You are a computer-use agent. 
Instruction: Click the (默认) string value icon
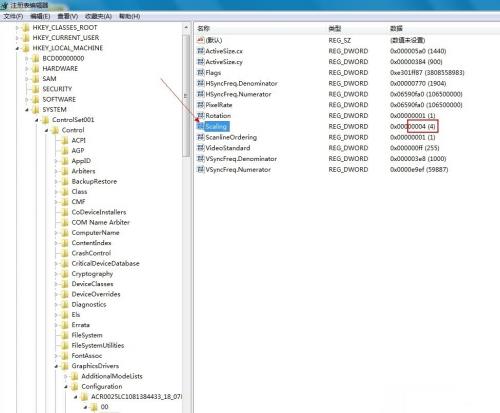click(200, 40)
